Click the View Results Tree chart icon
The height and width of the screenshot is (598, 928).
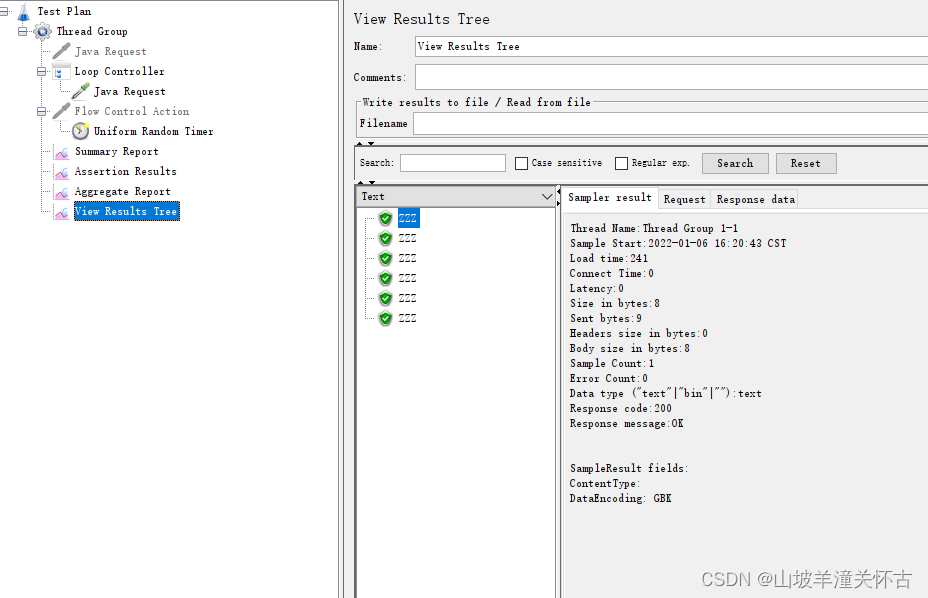coord(61,211)
